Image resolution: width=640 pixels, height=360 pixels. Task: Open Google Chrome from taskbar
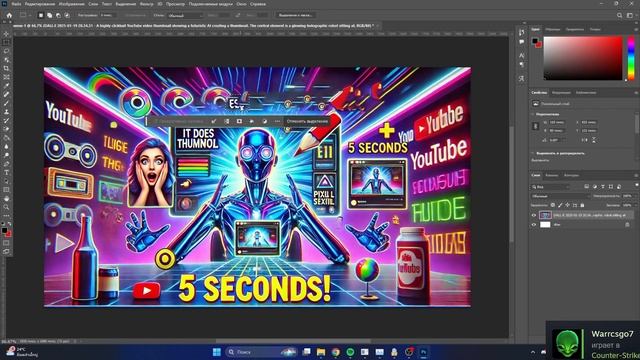[x=336, y=352]
